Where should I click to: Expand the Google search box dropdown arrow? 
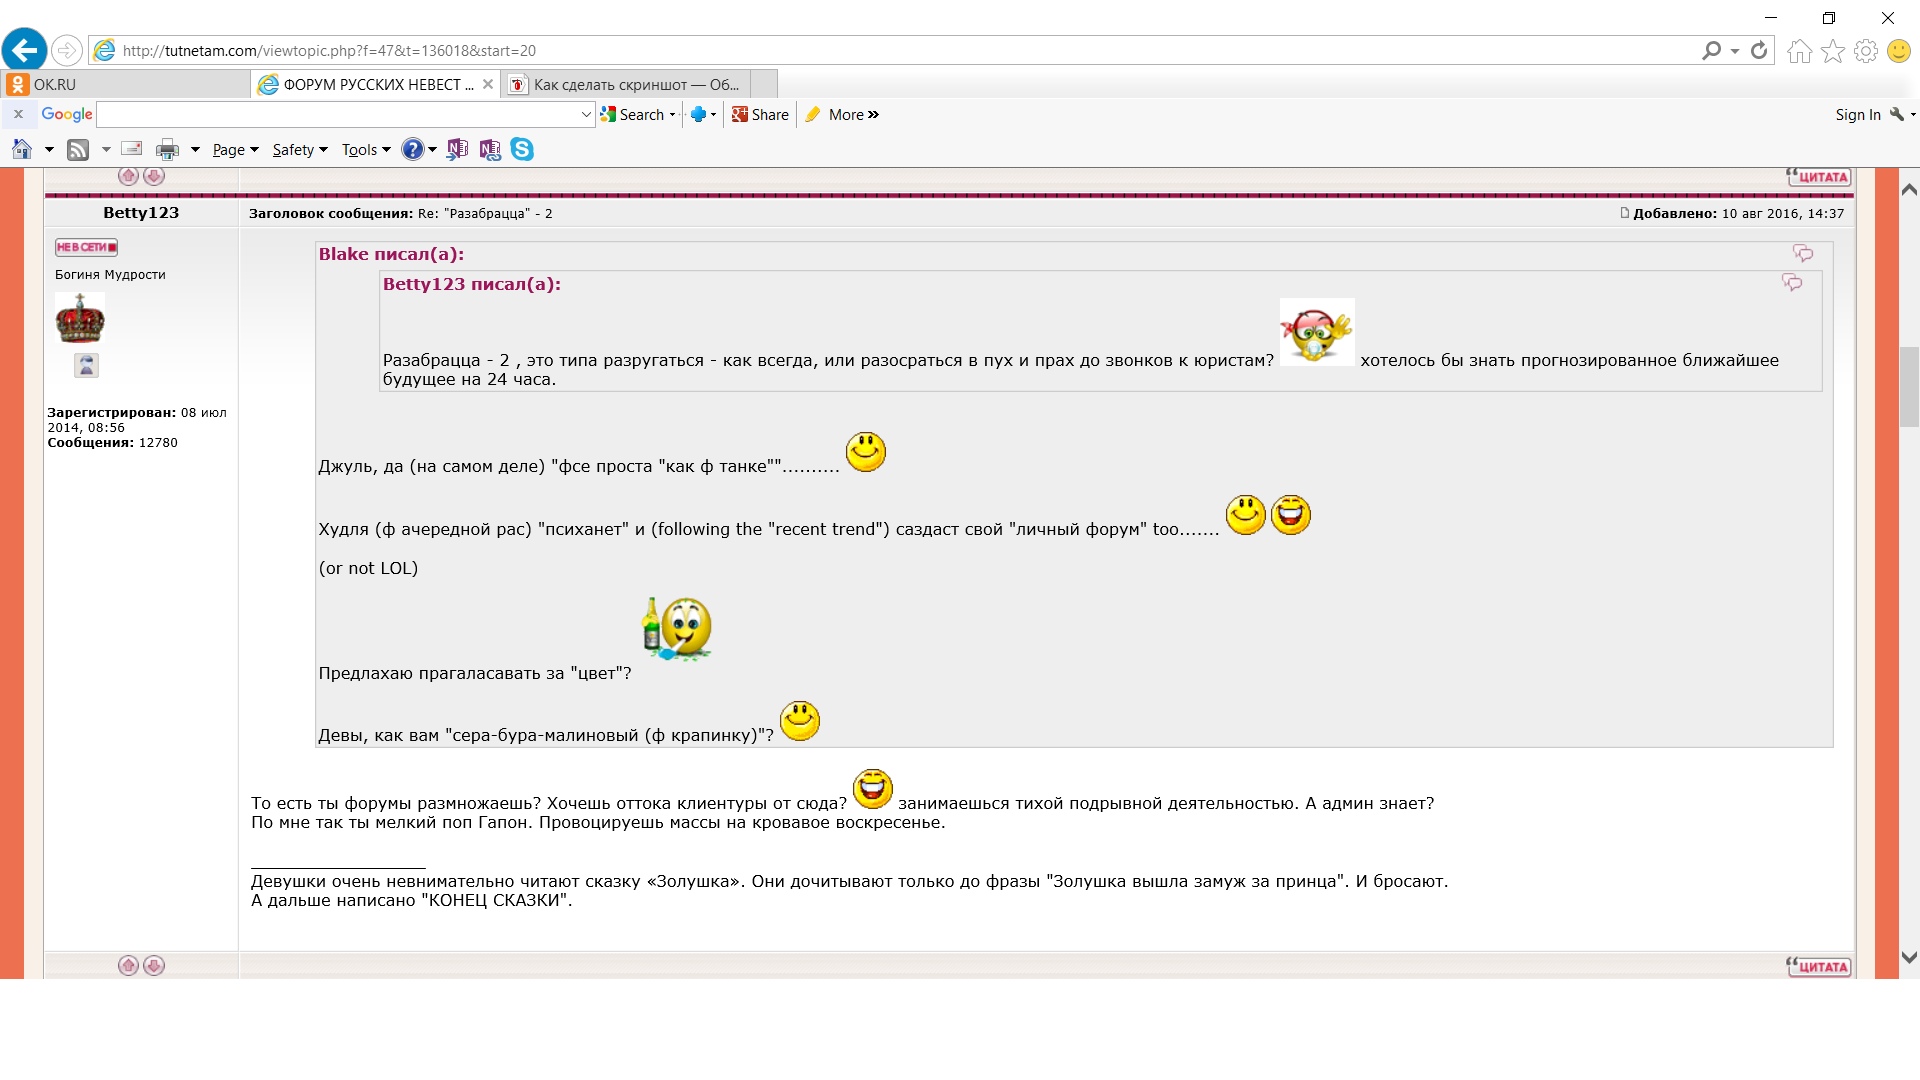586,115
